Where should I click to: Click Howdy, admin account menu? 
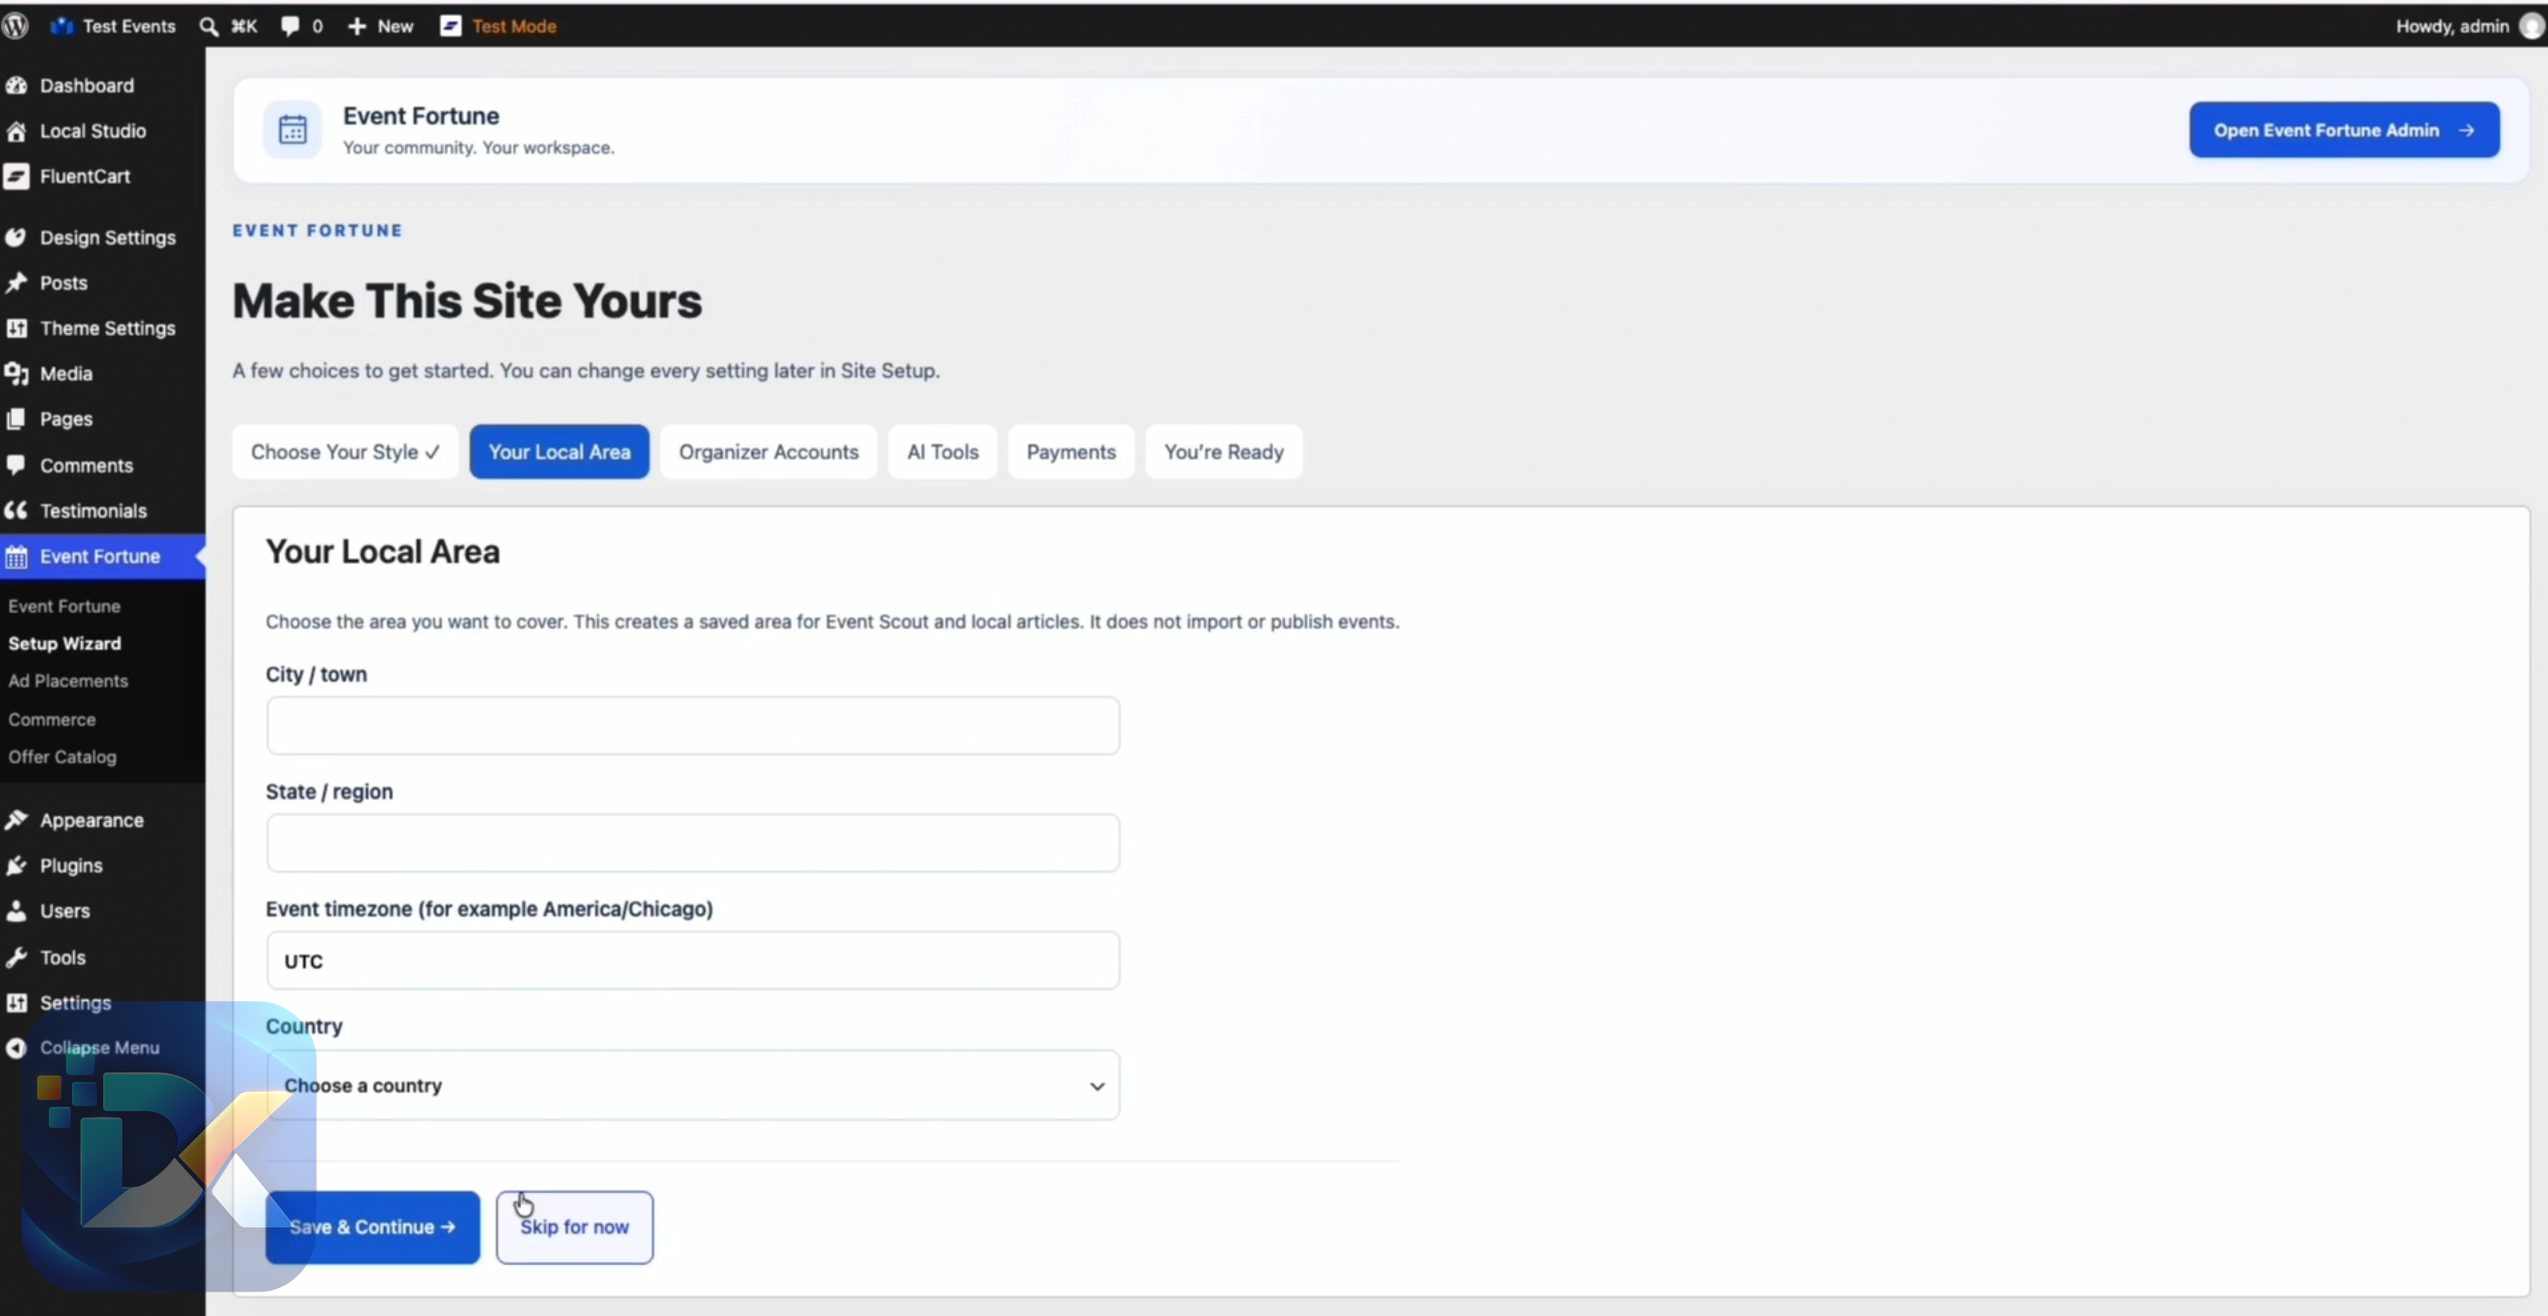coord(2468,26)
